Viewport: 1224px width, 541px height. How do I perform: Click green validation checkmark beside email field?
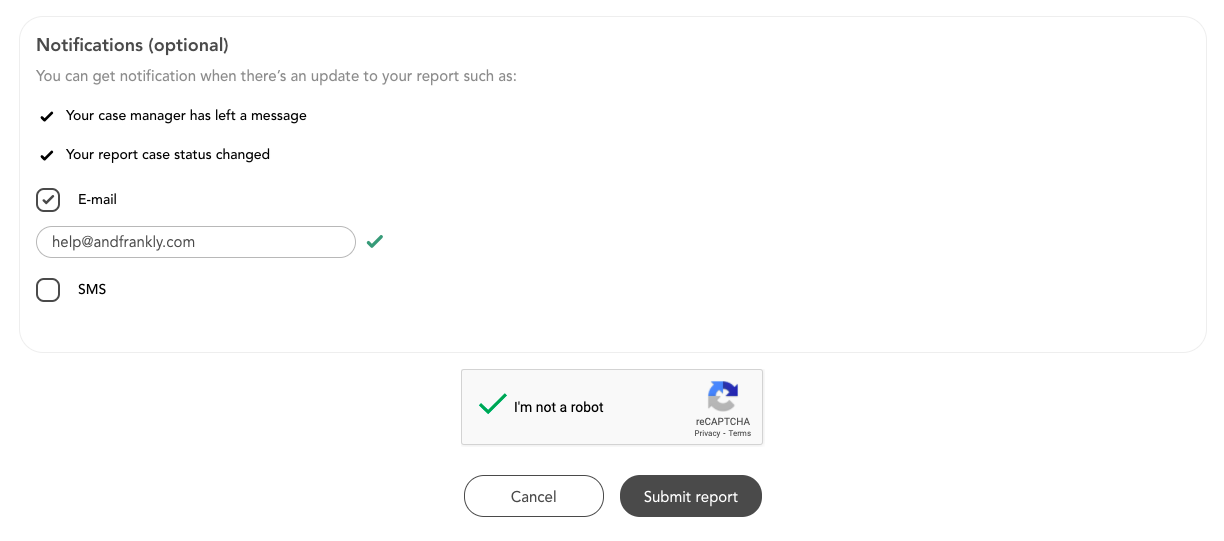[374, 241]
